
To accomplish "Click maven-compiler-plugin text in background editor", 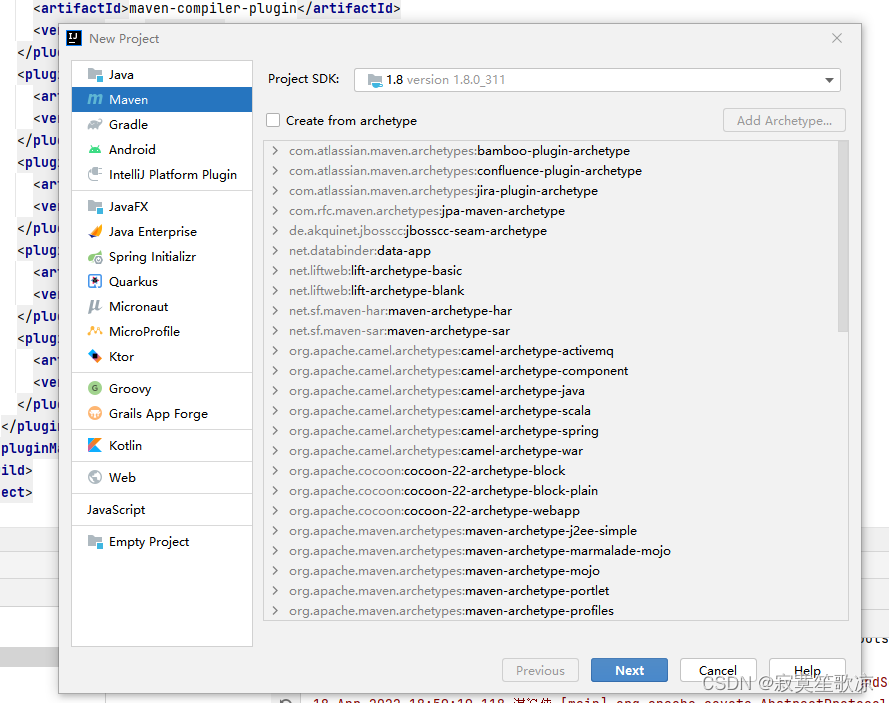I will pyautogui.click(x=213, y=9).
